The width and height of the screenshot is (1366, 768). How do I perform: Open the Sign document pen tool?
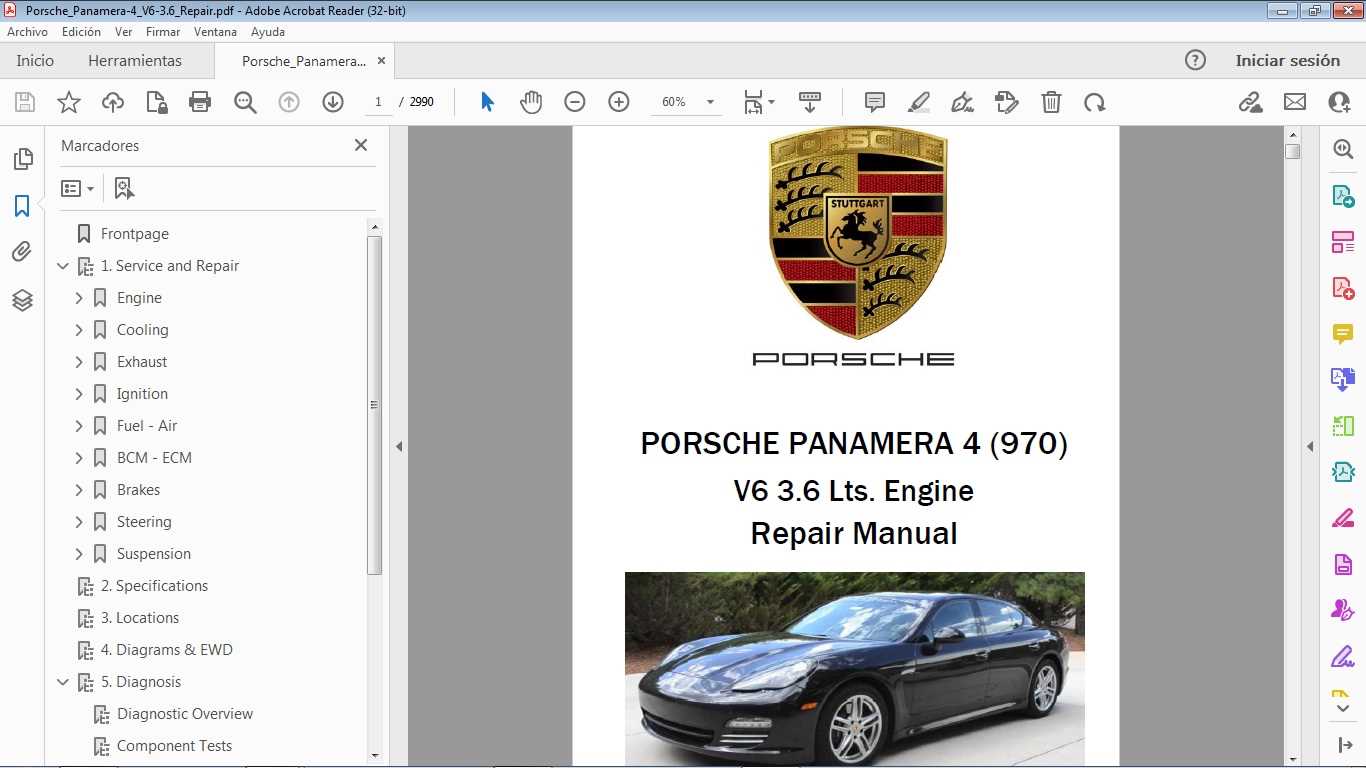coord(963,102)
